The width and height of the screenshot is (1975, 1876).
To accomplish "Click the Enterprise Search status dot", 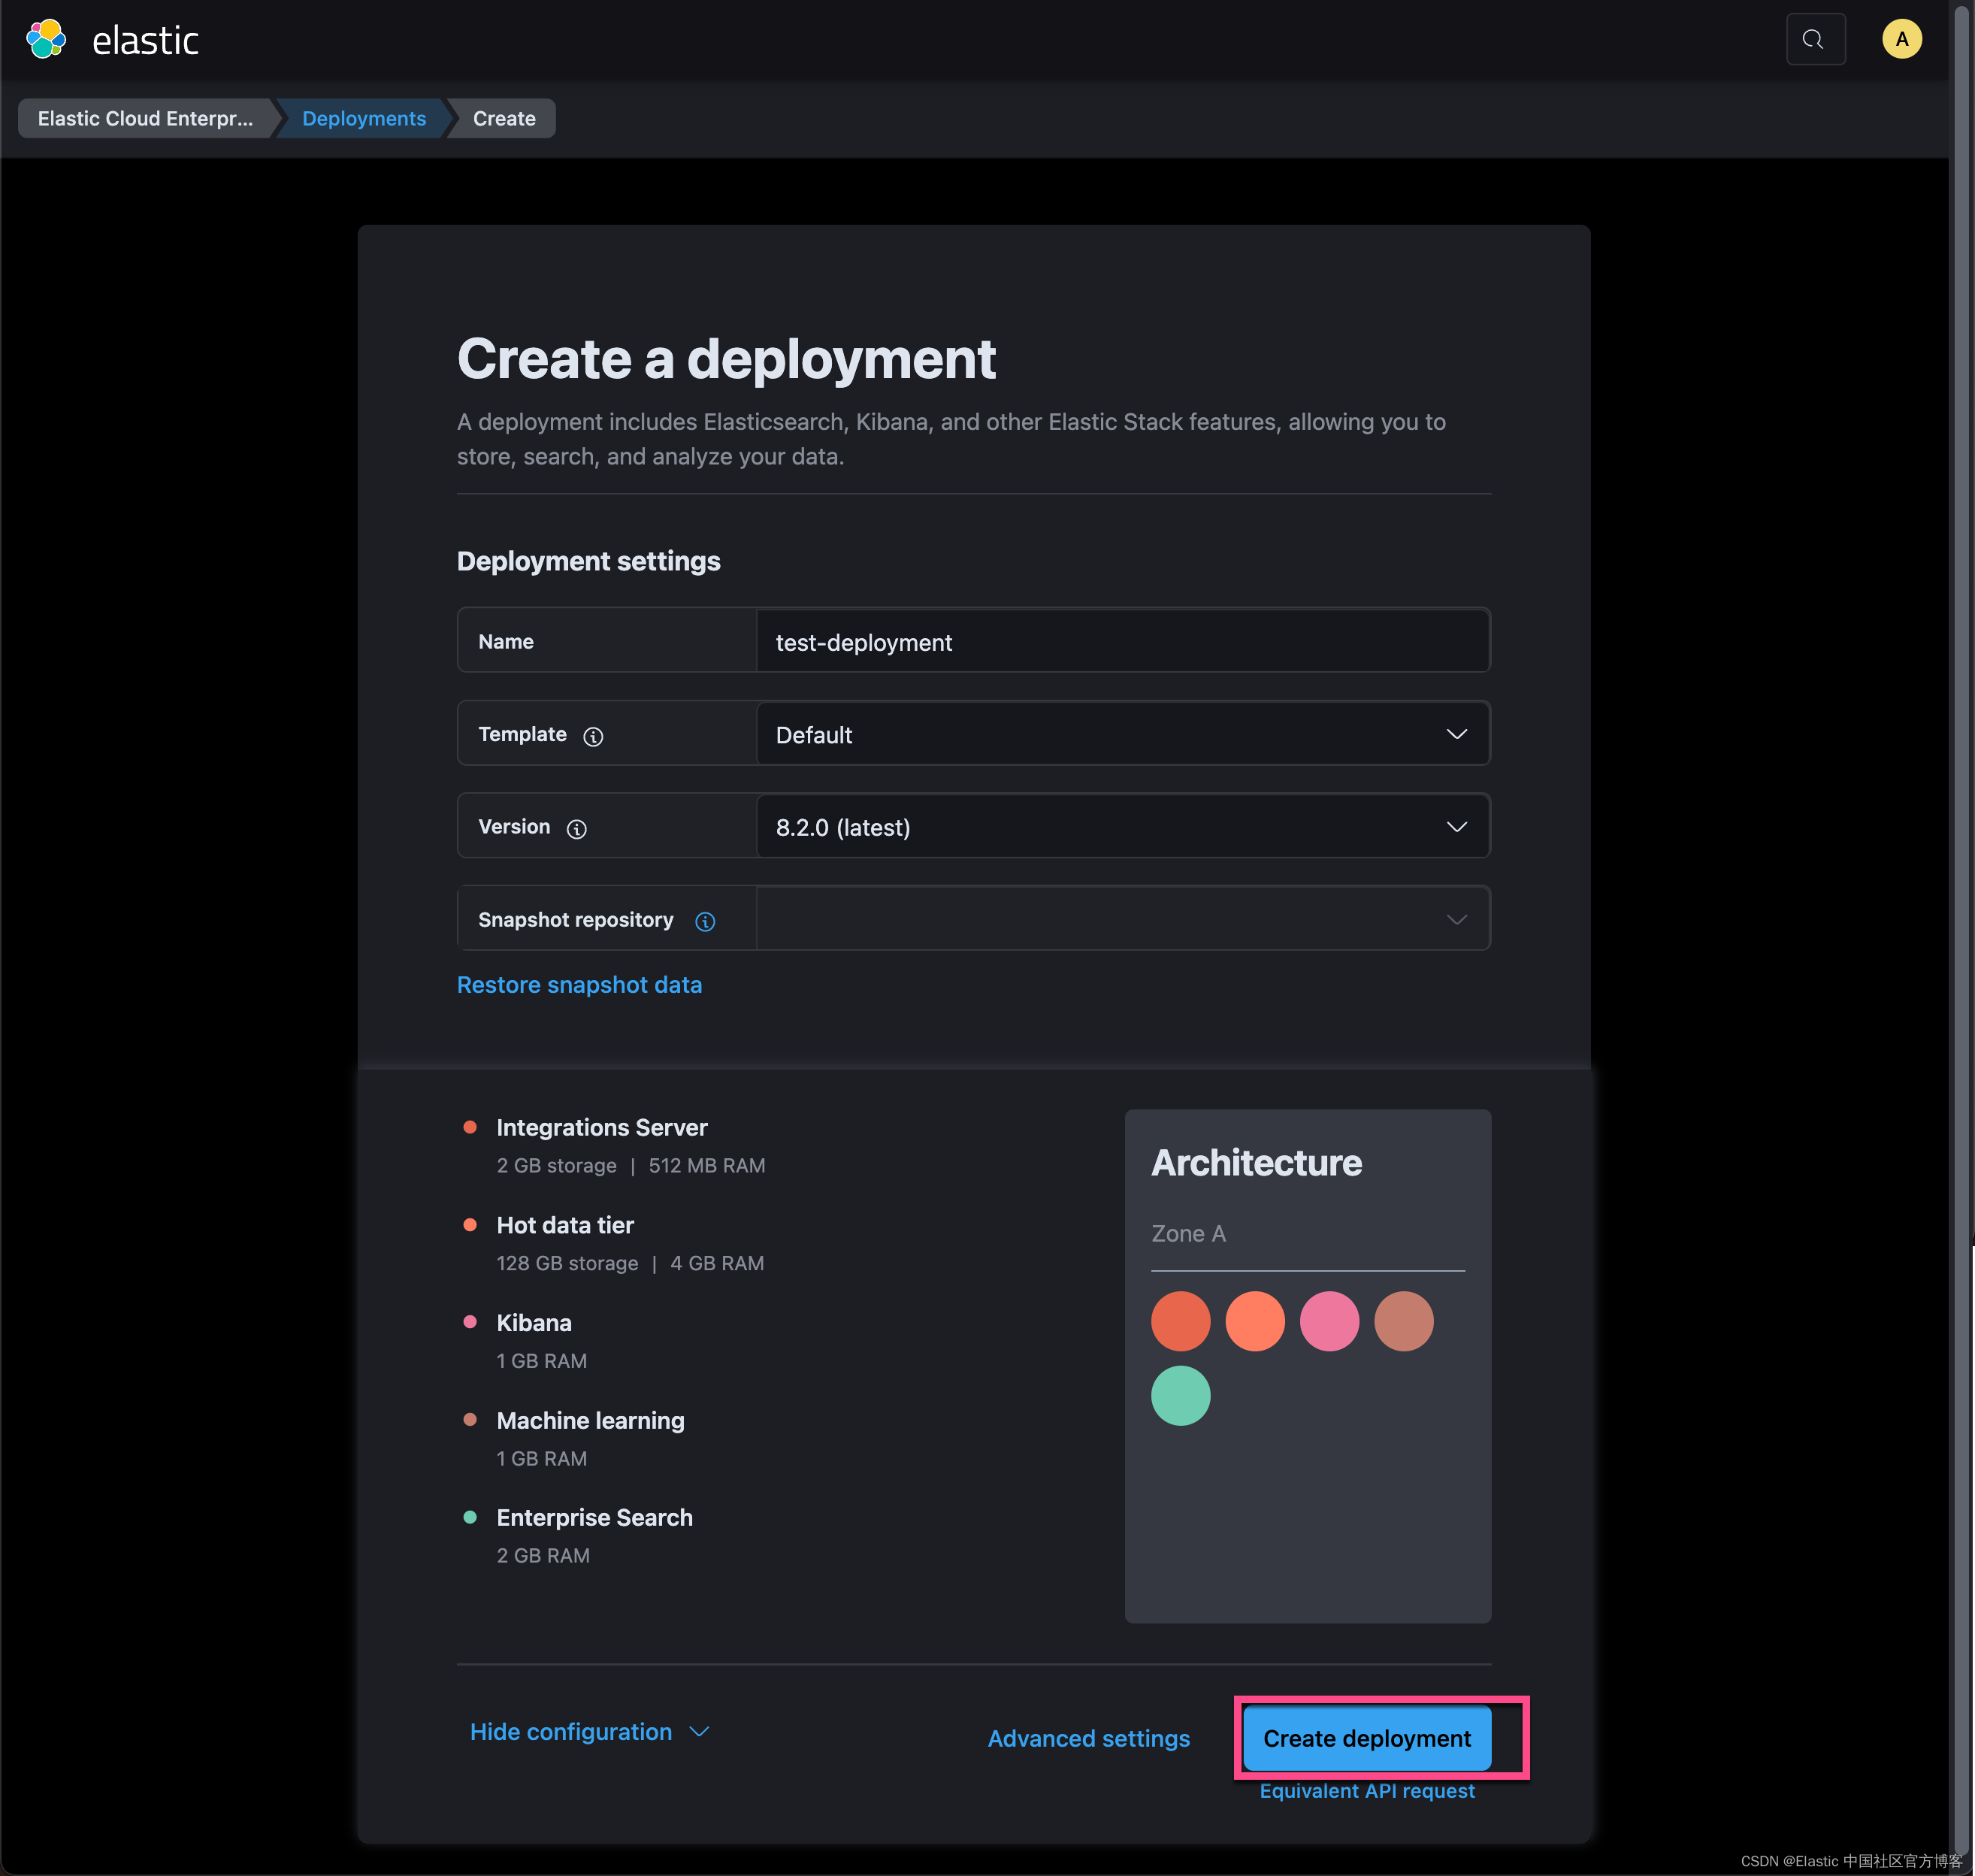I will tap(470, 1517).
